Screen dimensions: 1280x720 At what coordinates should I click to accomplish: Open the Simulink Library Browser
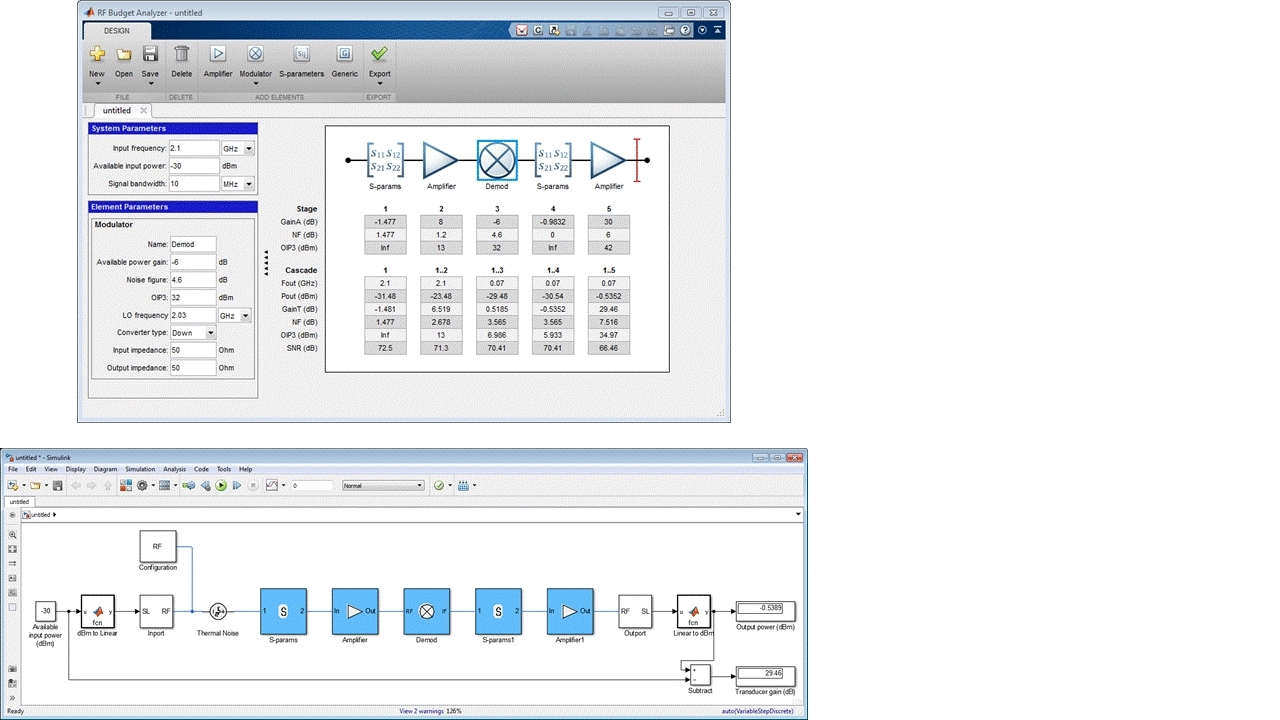pos(125,485)
